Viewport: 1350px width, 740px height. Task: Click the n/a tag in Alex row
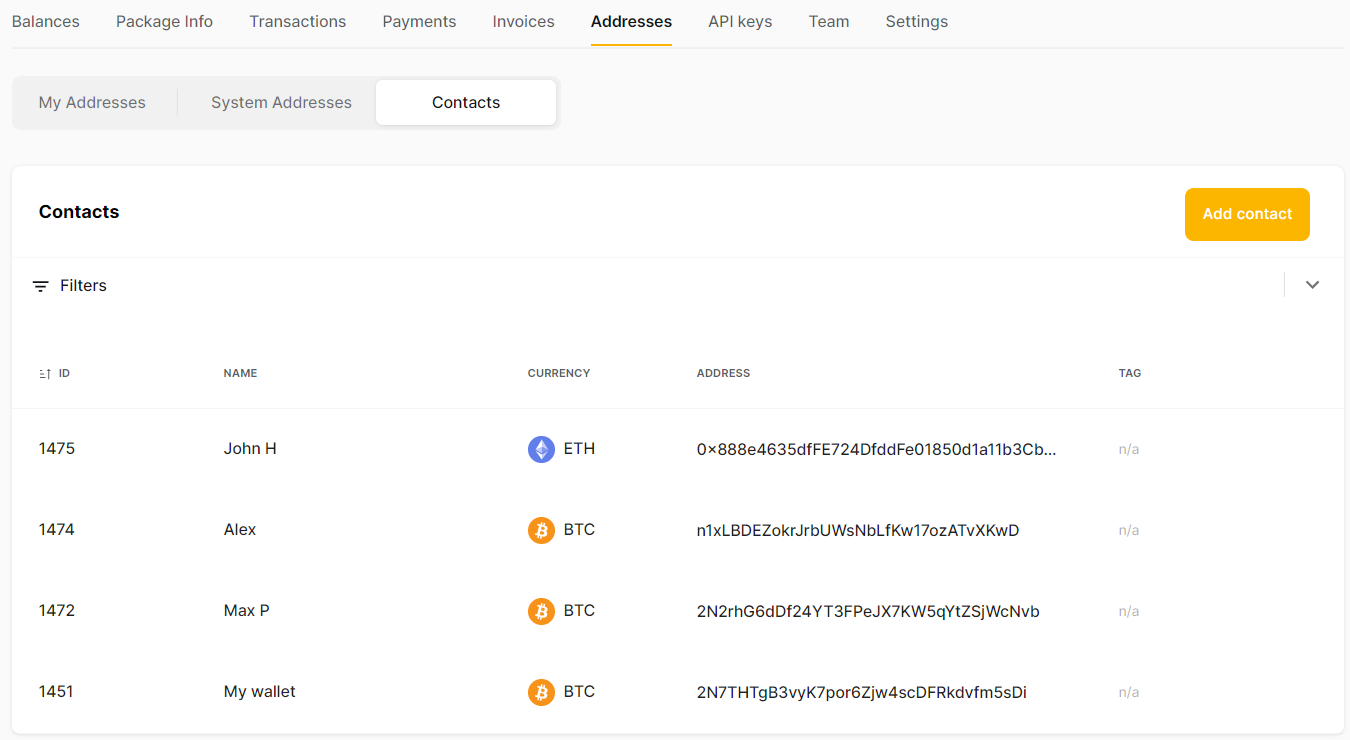point(1129,531)
